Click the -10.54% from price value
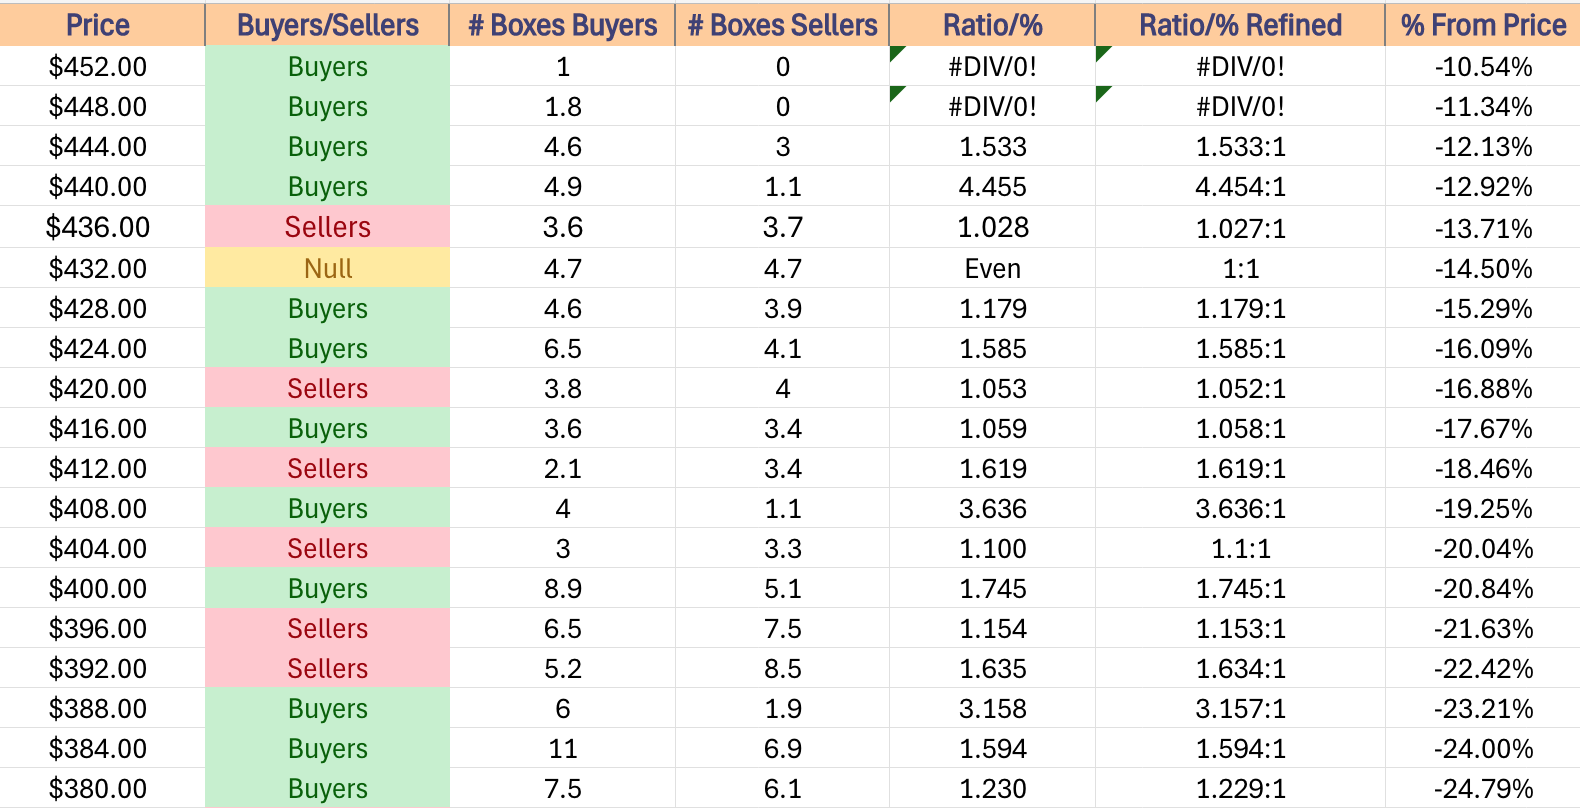Viewport: 1580px width, 808px height. (1483, 67)
